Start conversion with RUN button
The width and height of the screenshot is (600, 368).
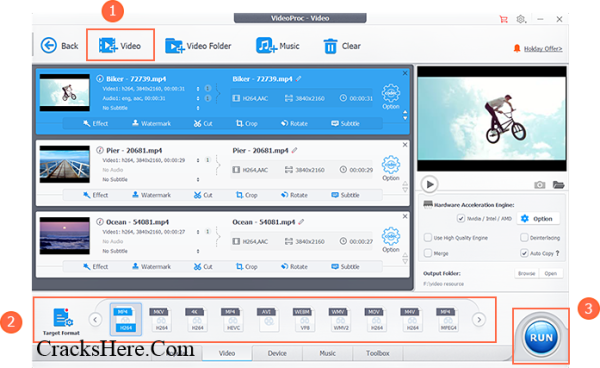click(541, 337)
